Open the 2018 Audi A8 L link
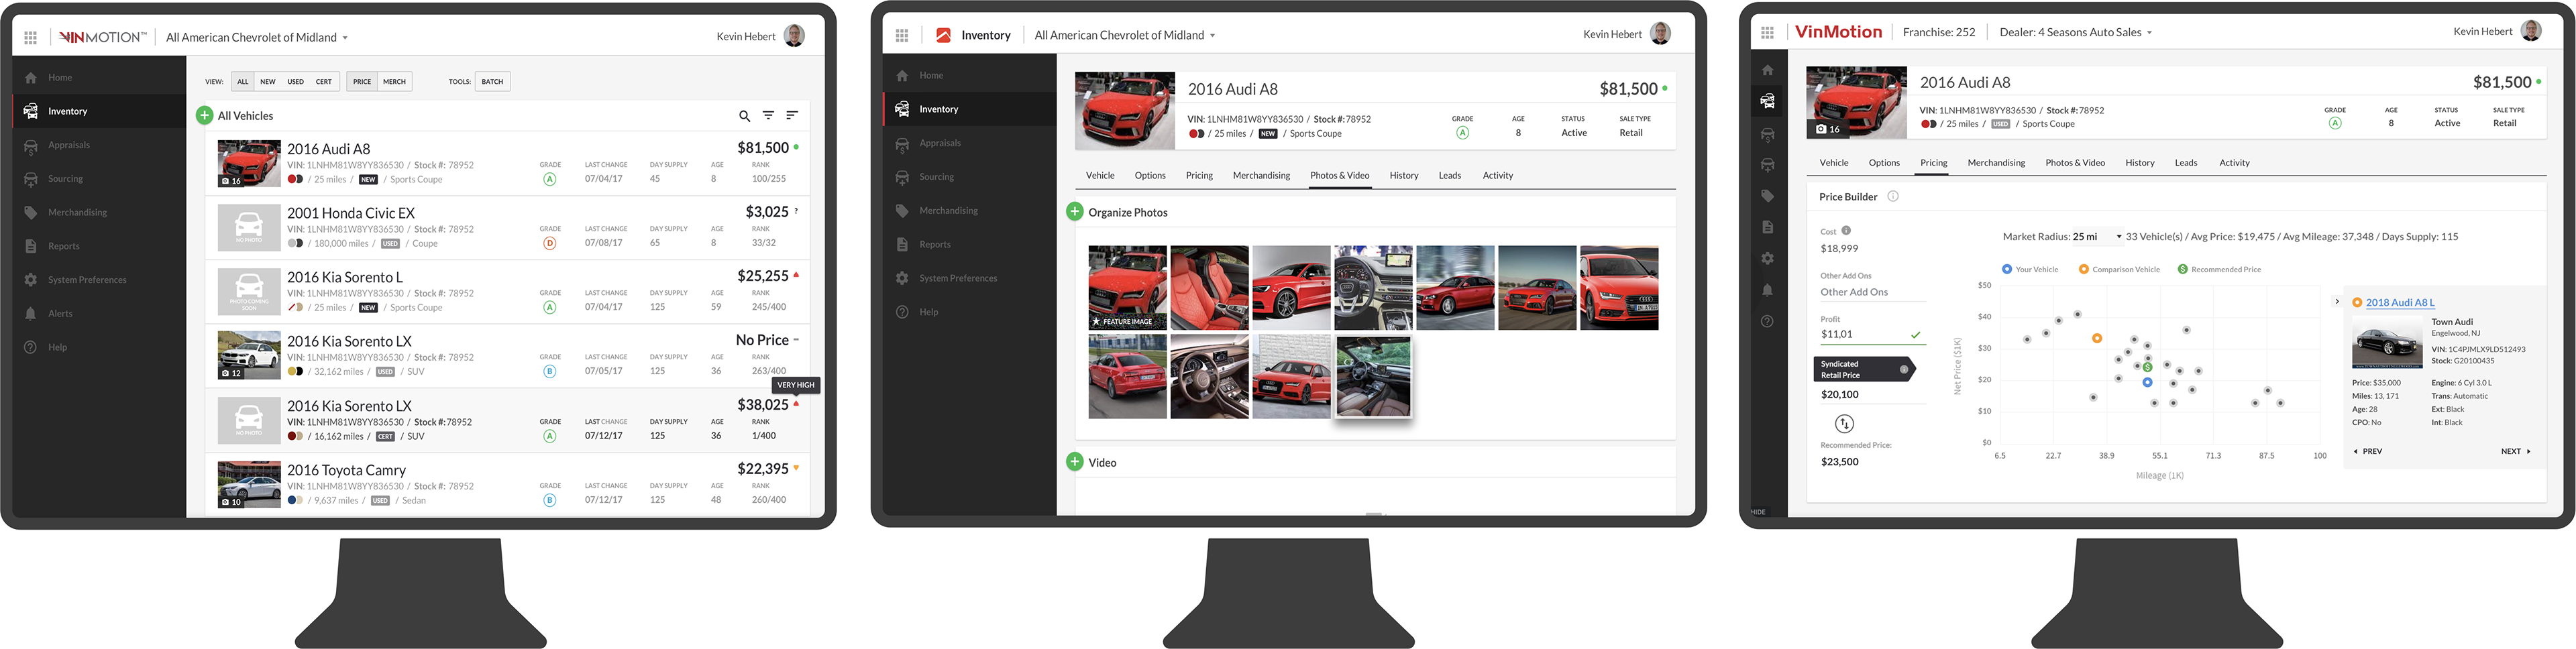Image resolution: width=2576 pixels, height=649 pixels. point(2399,302)
